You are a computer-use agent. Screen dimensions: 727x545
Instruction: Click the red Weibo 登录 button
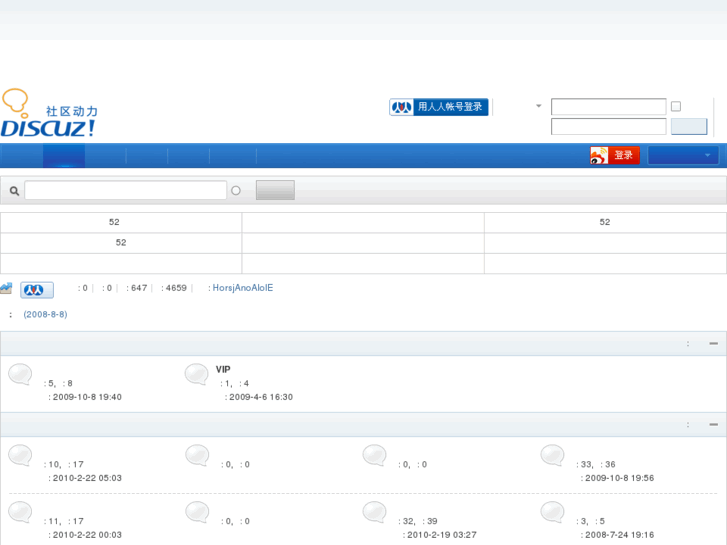click(x=615, y=155)
